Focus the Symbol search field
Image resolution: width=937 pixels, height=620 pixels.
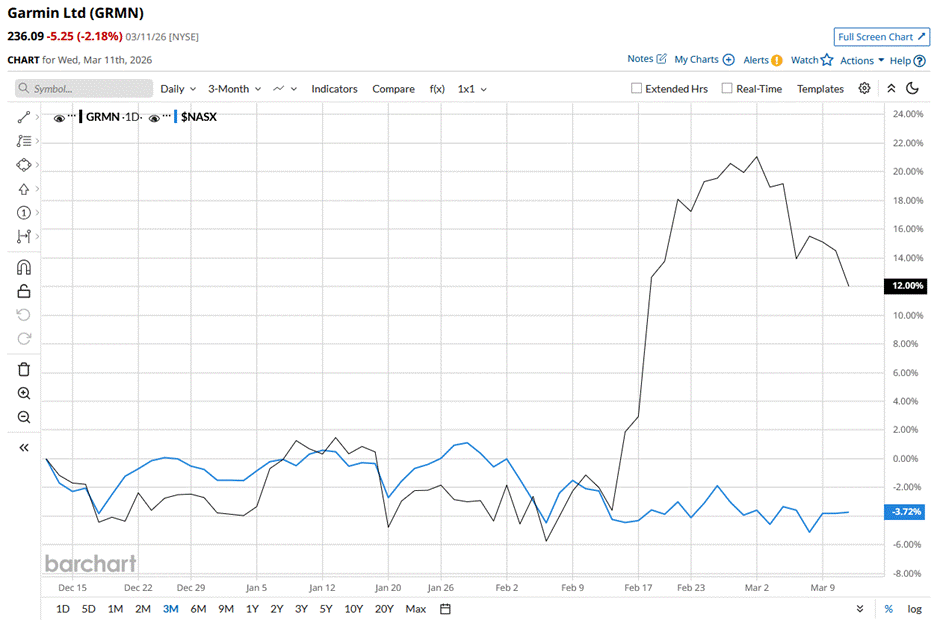point(84,88)
